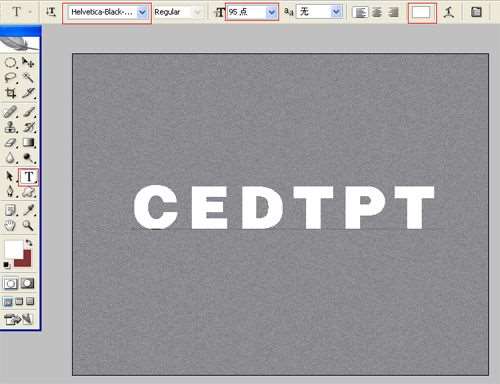Select the Healing Brush tool

click(x=10, y=112)
